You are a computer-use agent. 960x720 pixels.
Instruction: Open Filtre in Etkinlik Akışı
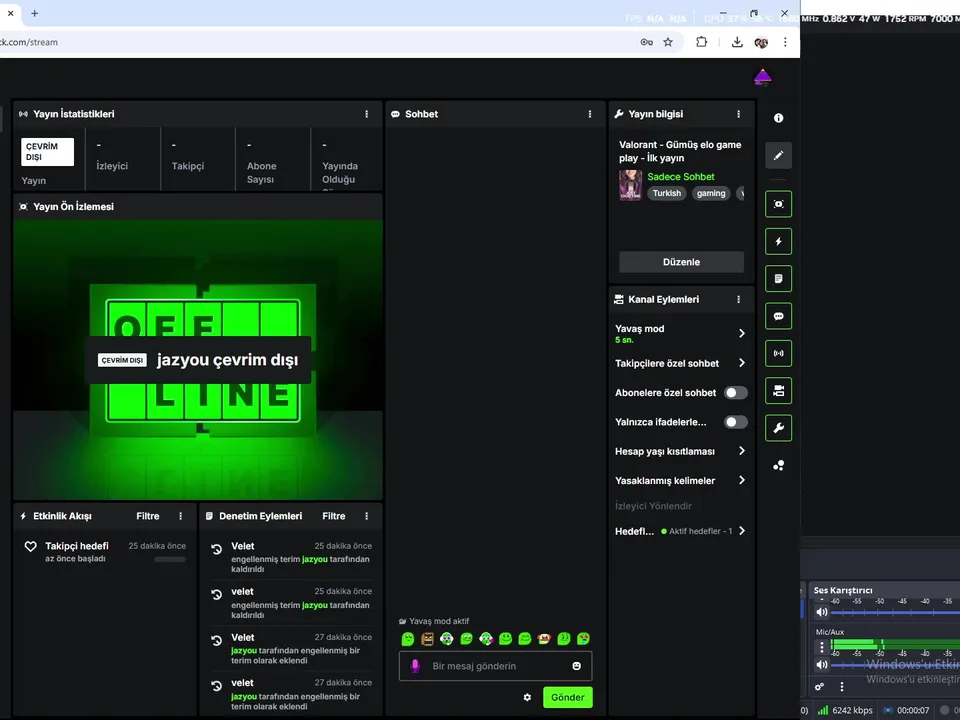[148, 516]
